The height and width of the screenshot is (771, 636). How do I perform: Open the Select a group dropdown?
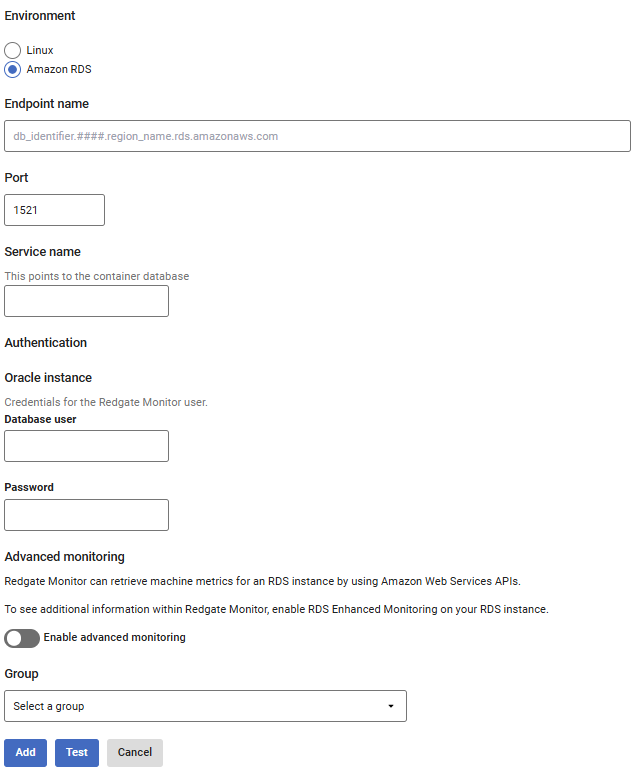[205, 706]
